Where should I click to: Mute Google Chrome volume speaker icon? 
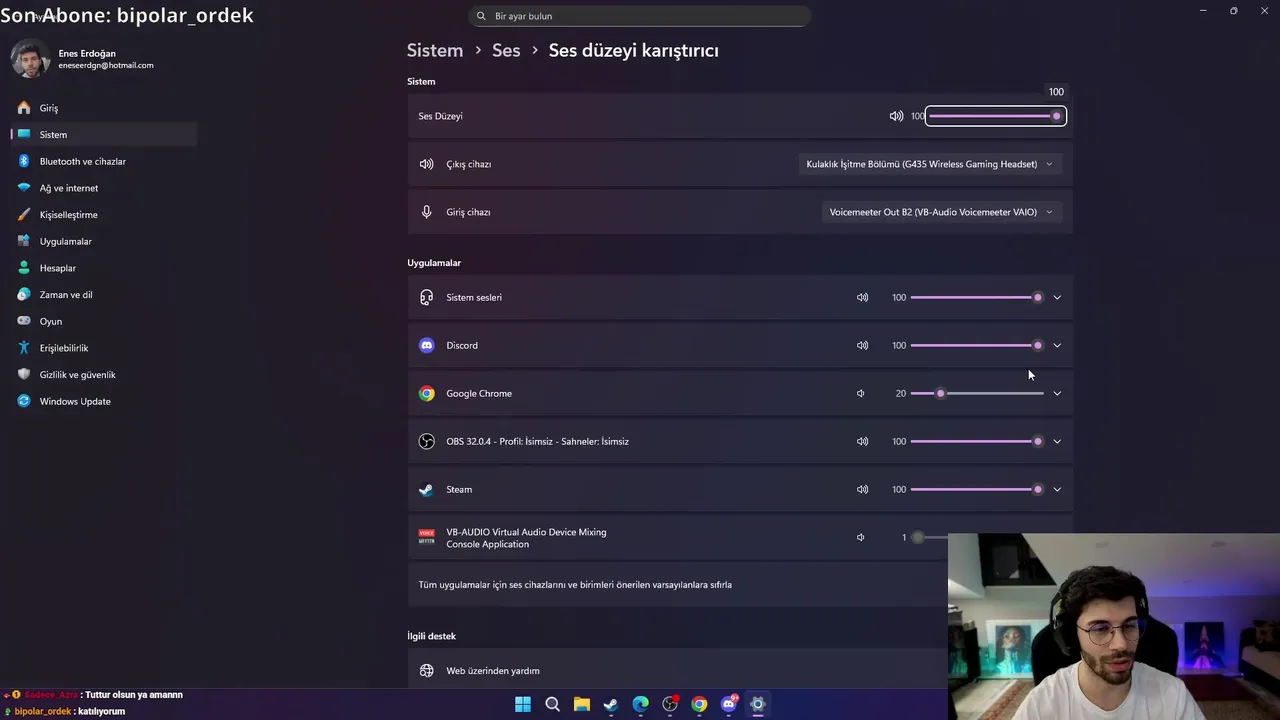click(x=860, y=393)
